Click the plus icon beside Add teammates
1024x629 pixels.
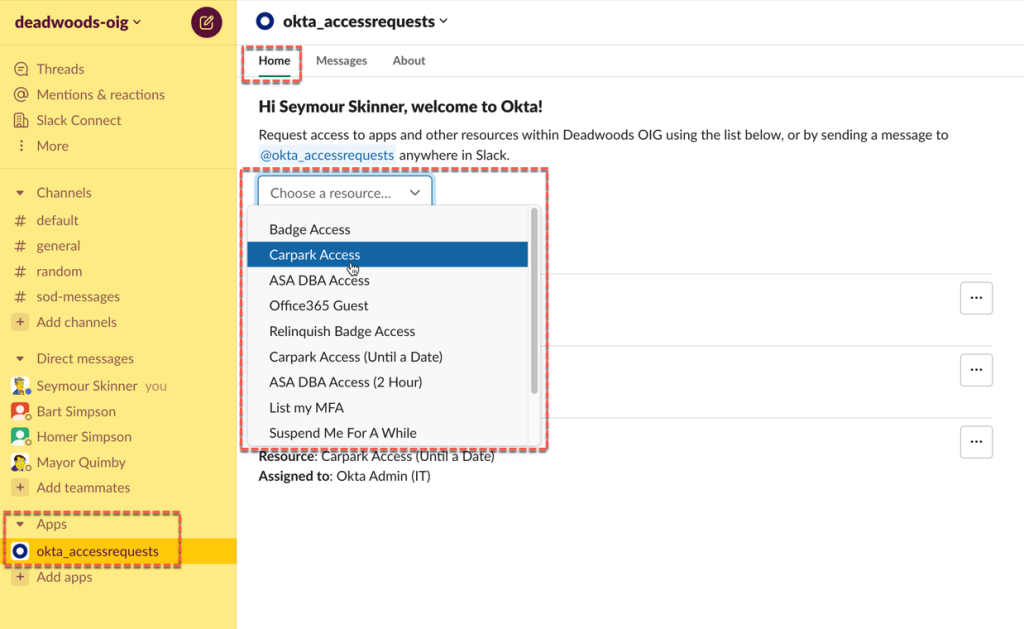[x=20, y=488]
